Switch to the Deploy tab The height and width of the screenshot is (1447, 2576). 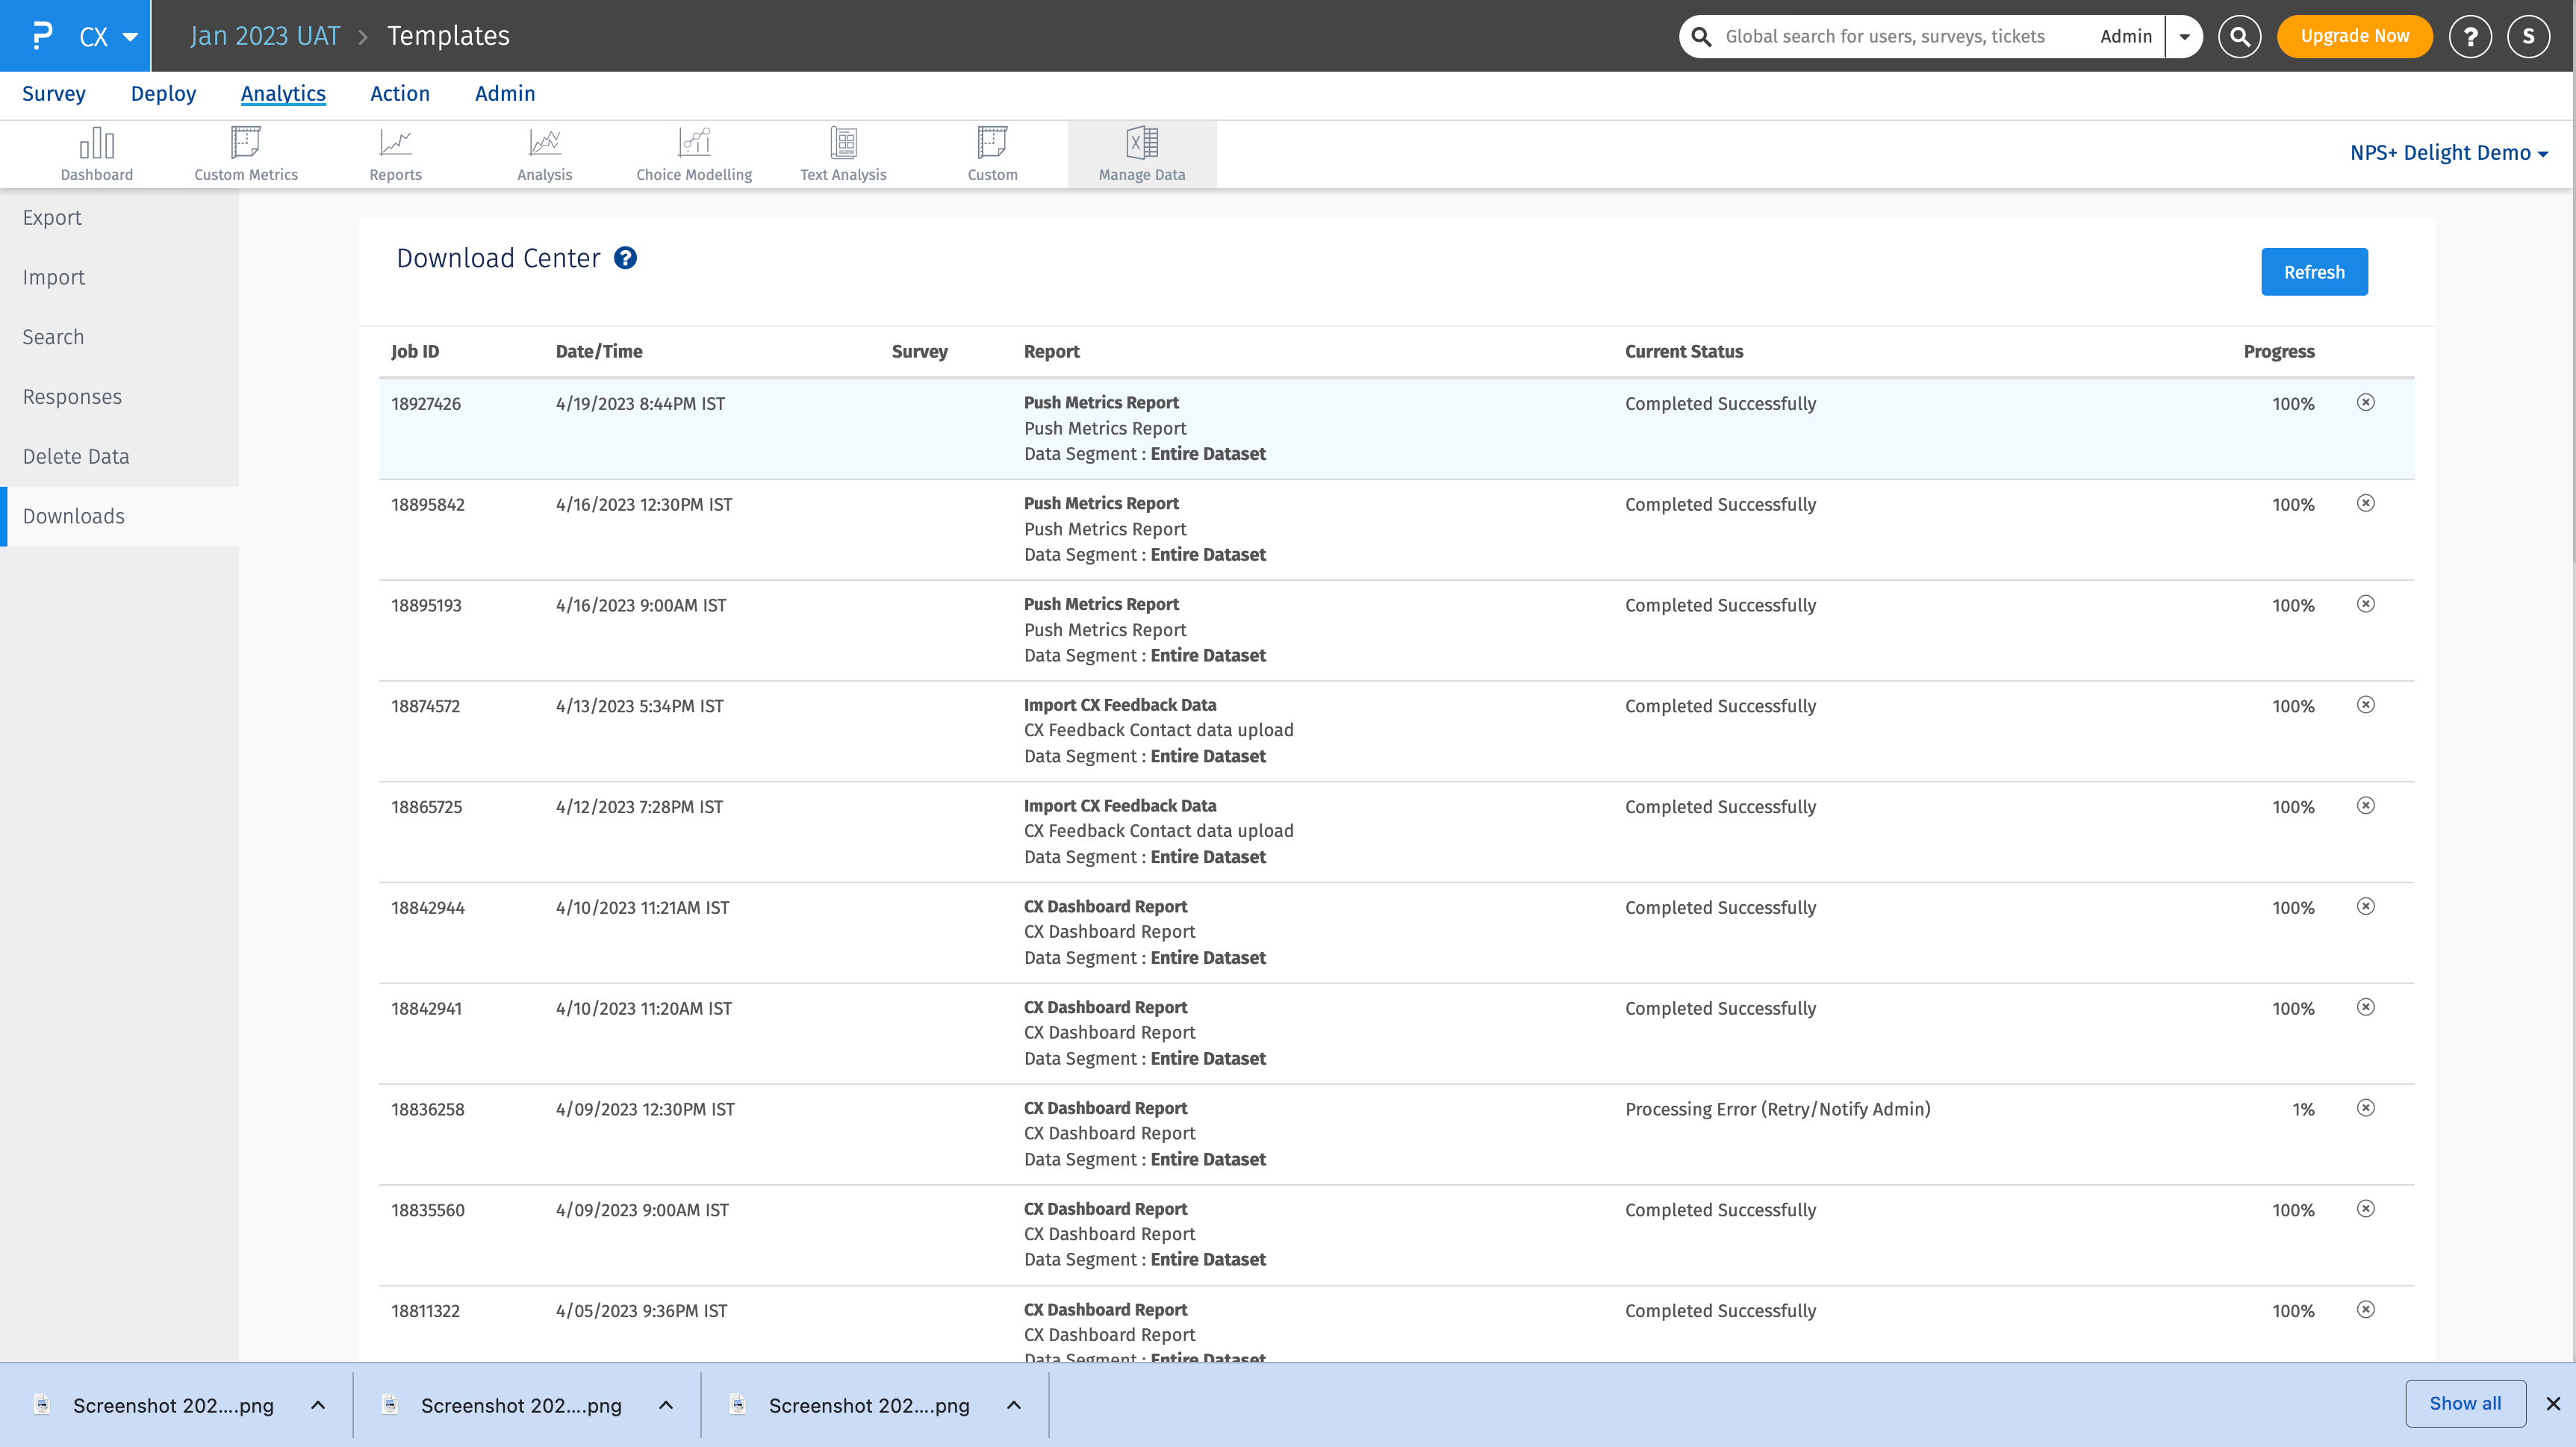coord(163,94)
